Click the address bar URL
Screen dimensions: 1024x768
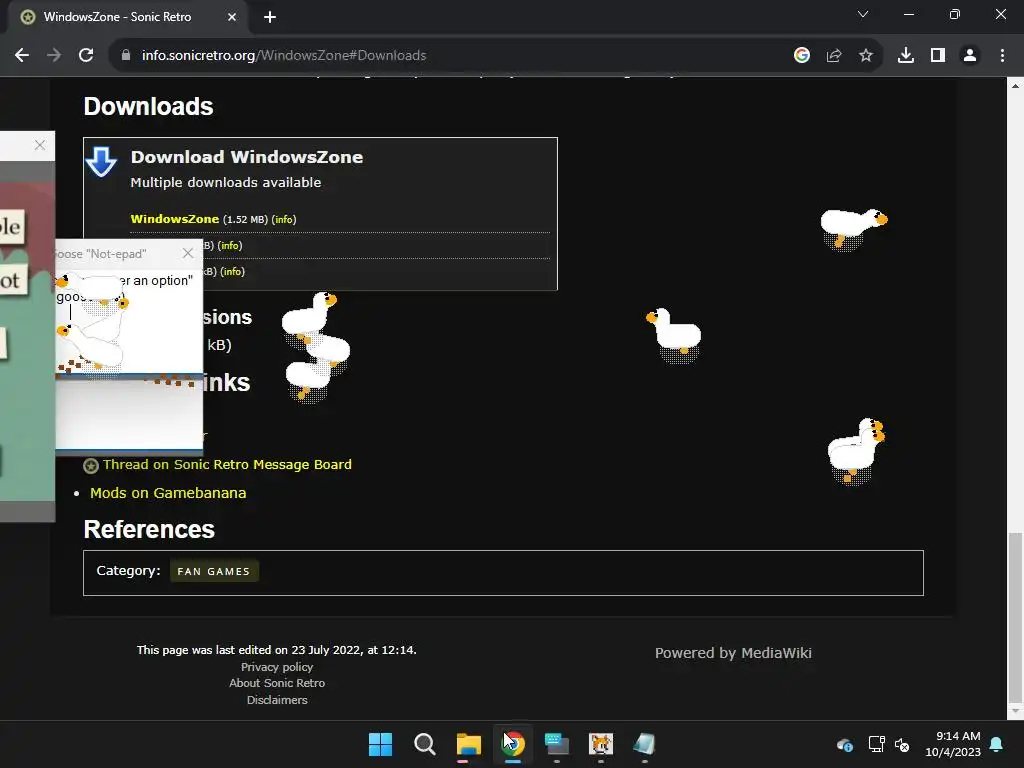tap(284, 56)
